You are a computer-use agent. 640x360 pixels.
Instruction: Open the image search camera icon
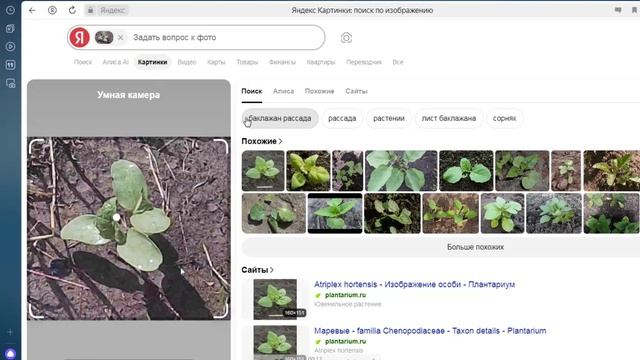346,38
